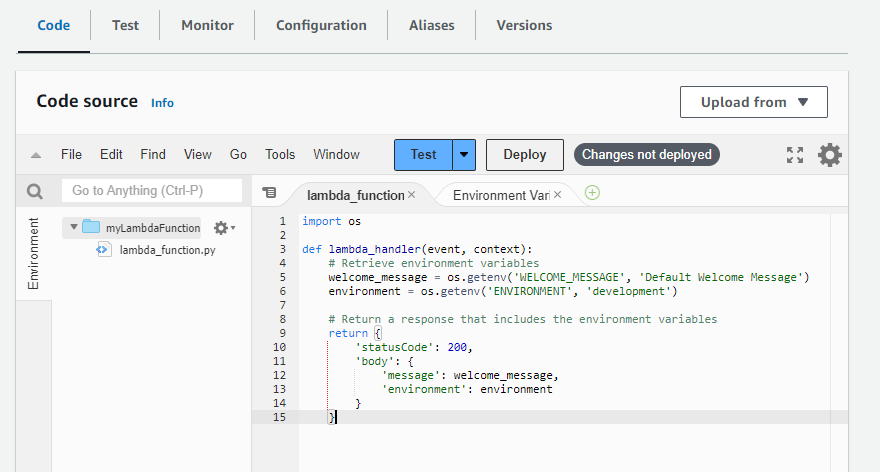880x472 pixels.
Task: Open the Test button dropdown arrow
Action: 464,155
